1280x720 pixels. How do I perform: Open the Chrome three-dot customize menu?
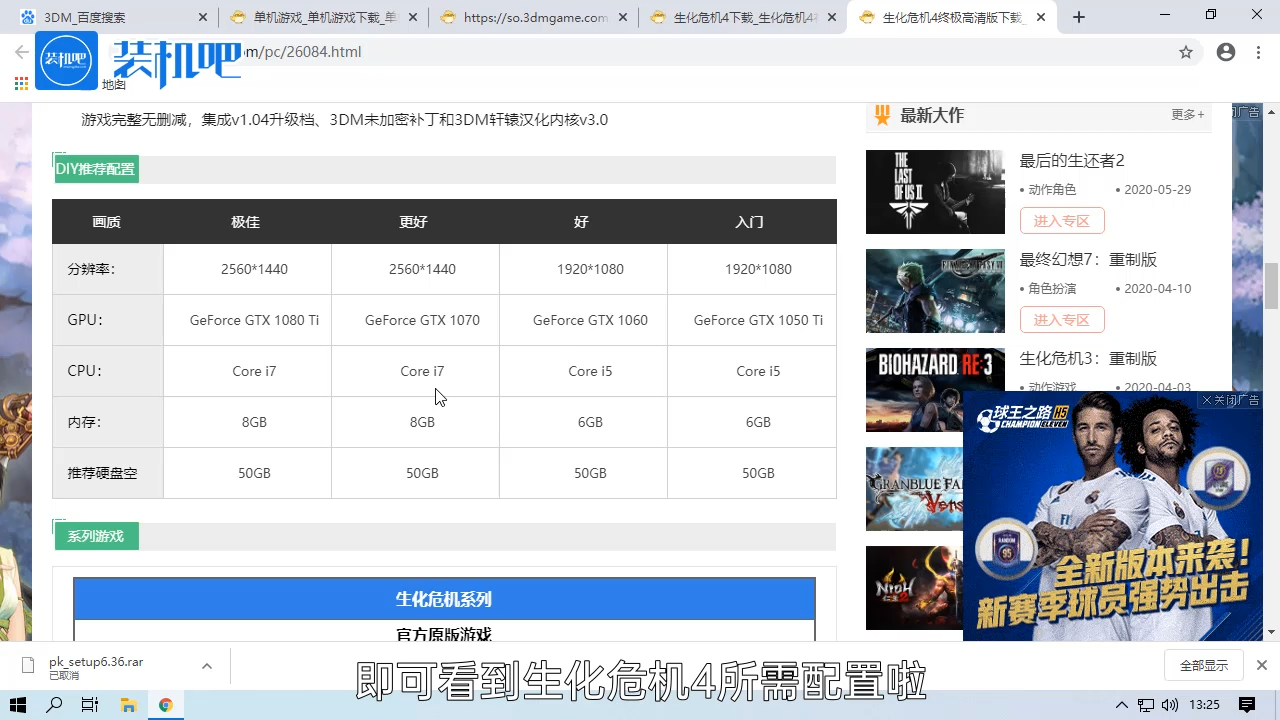pos(1257,52)
